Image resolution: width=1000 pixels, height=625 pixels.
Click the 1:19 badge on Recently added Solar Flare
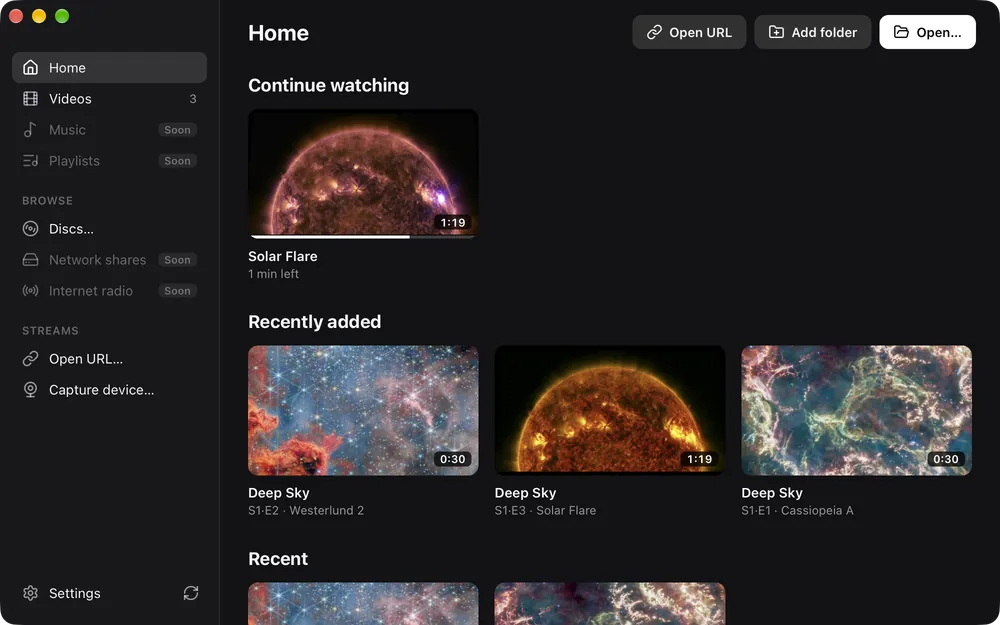point(700,459)
